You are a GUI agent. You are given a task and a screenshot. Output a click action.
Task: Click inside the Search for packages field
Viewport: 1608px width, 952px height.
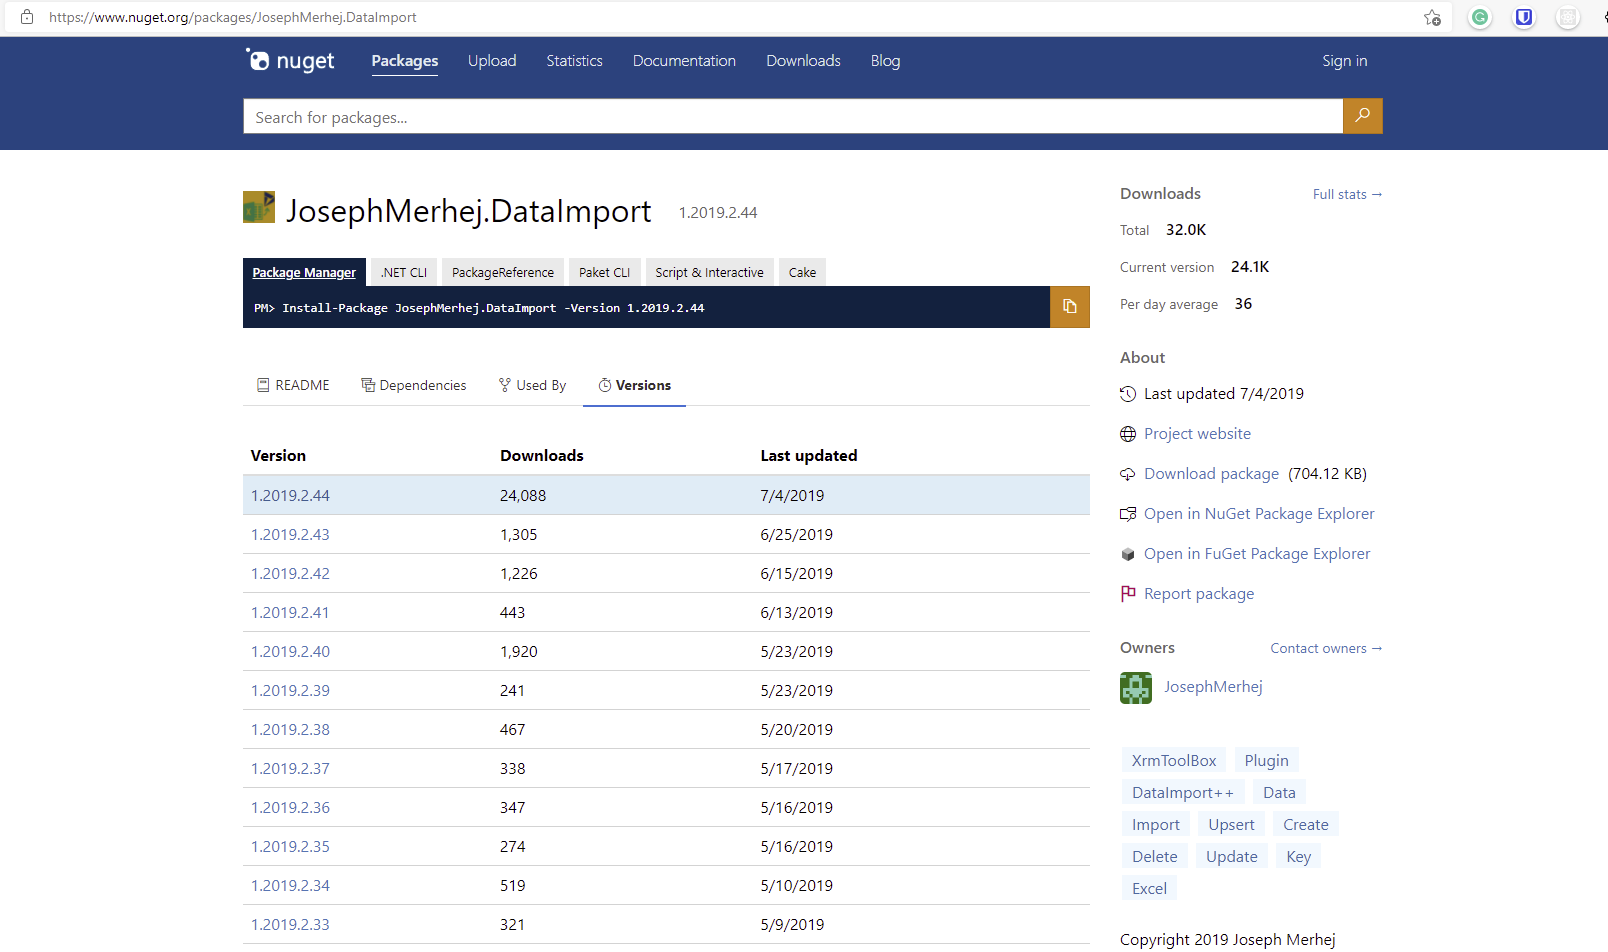(x=700, y=116)
